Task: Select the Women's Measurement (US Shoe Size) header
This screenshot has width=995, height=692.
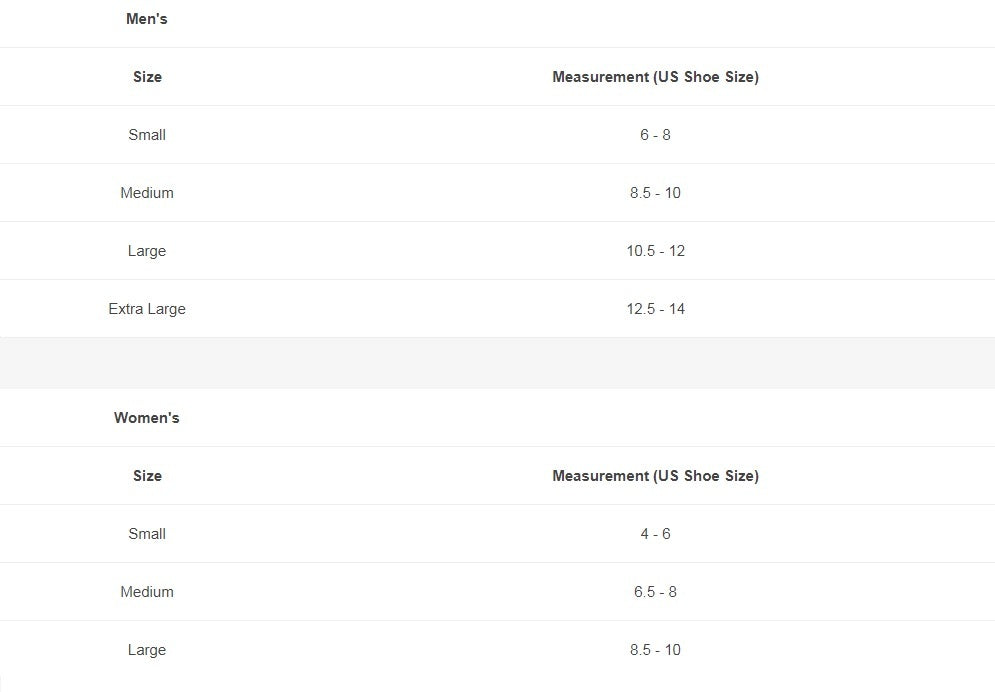Action: [655, 476]
